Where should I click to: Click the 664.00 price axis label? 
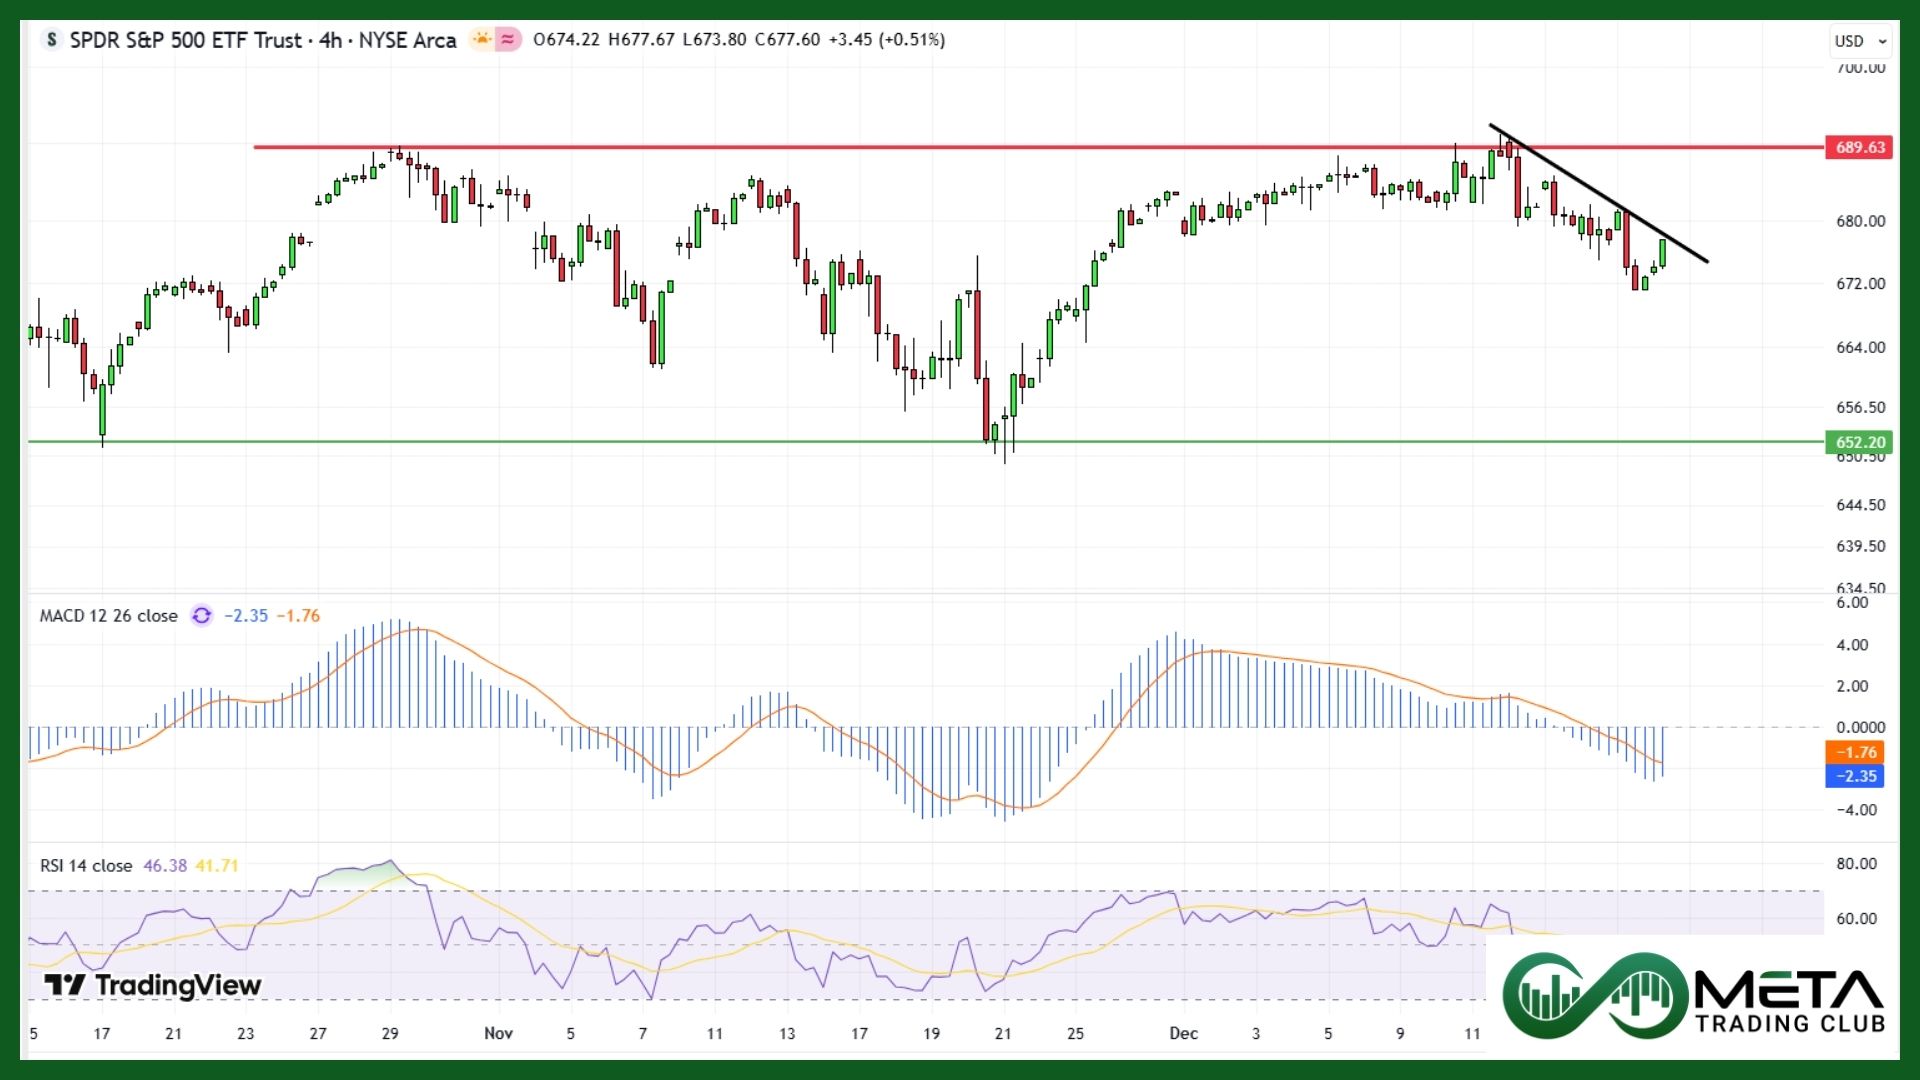tap(1860, 347)
